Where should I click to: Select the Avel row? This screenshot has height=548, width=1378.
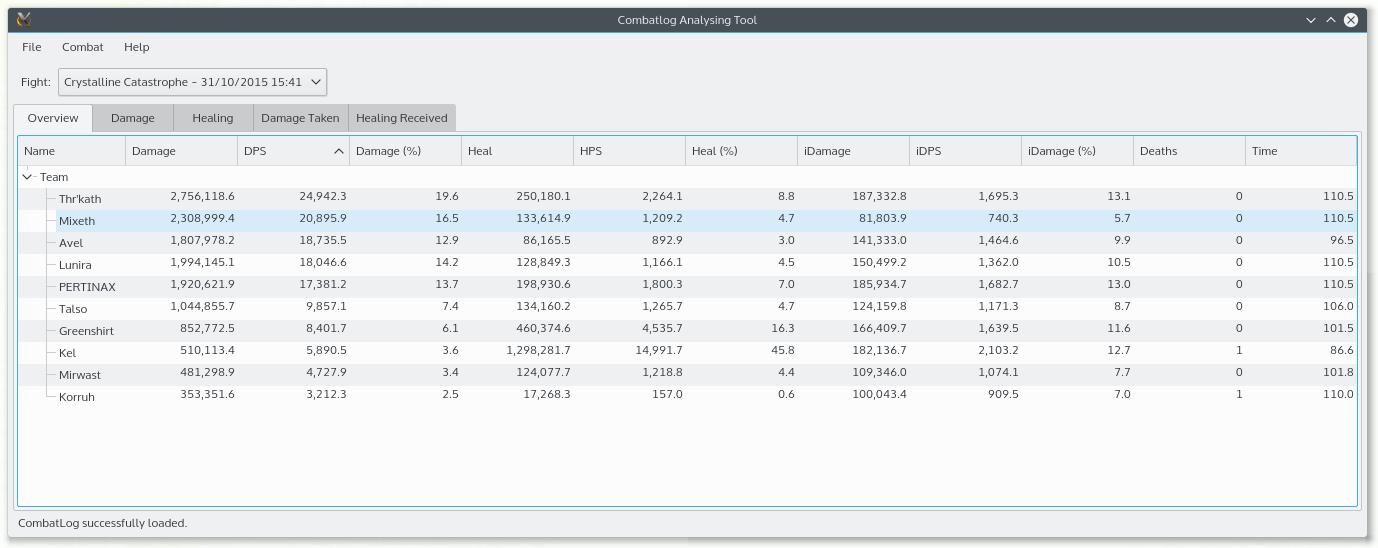[687, 242]
